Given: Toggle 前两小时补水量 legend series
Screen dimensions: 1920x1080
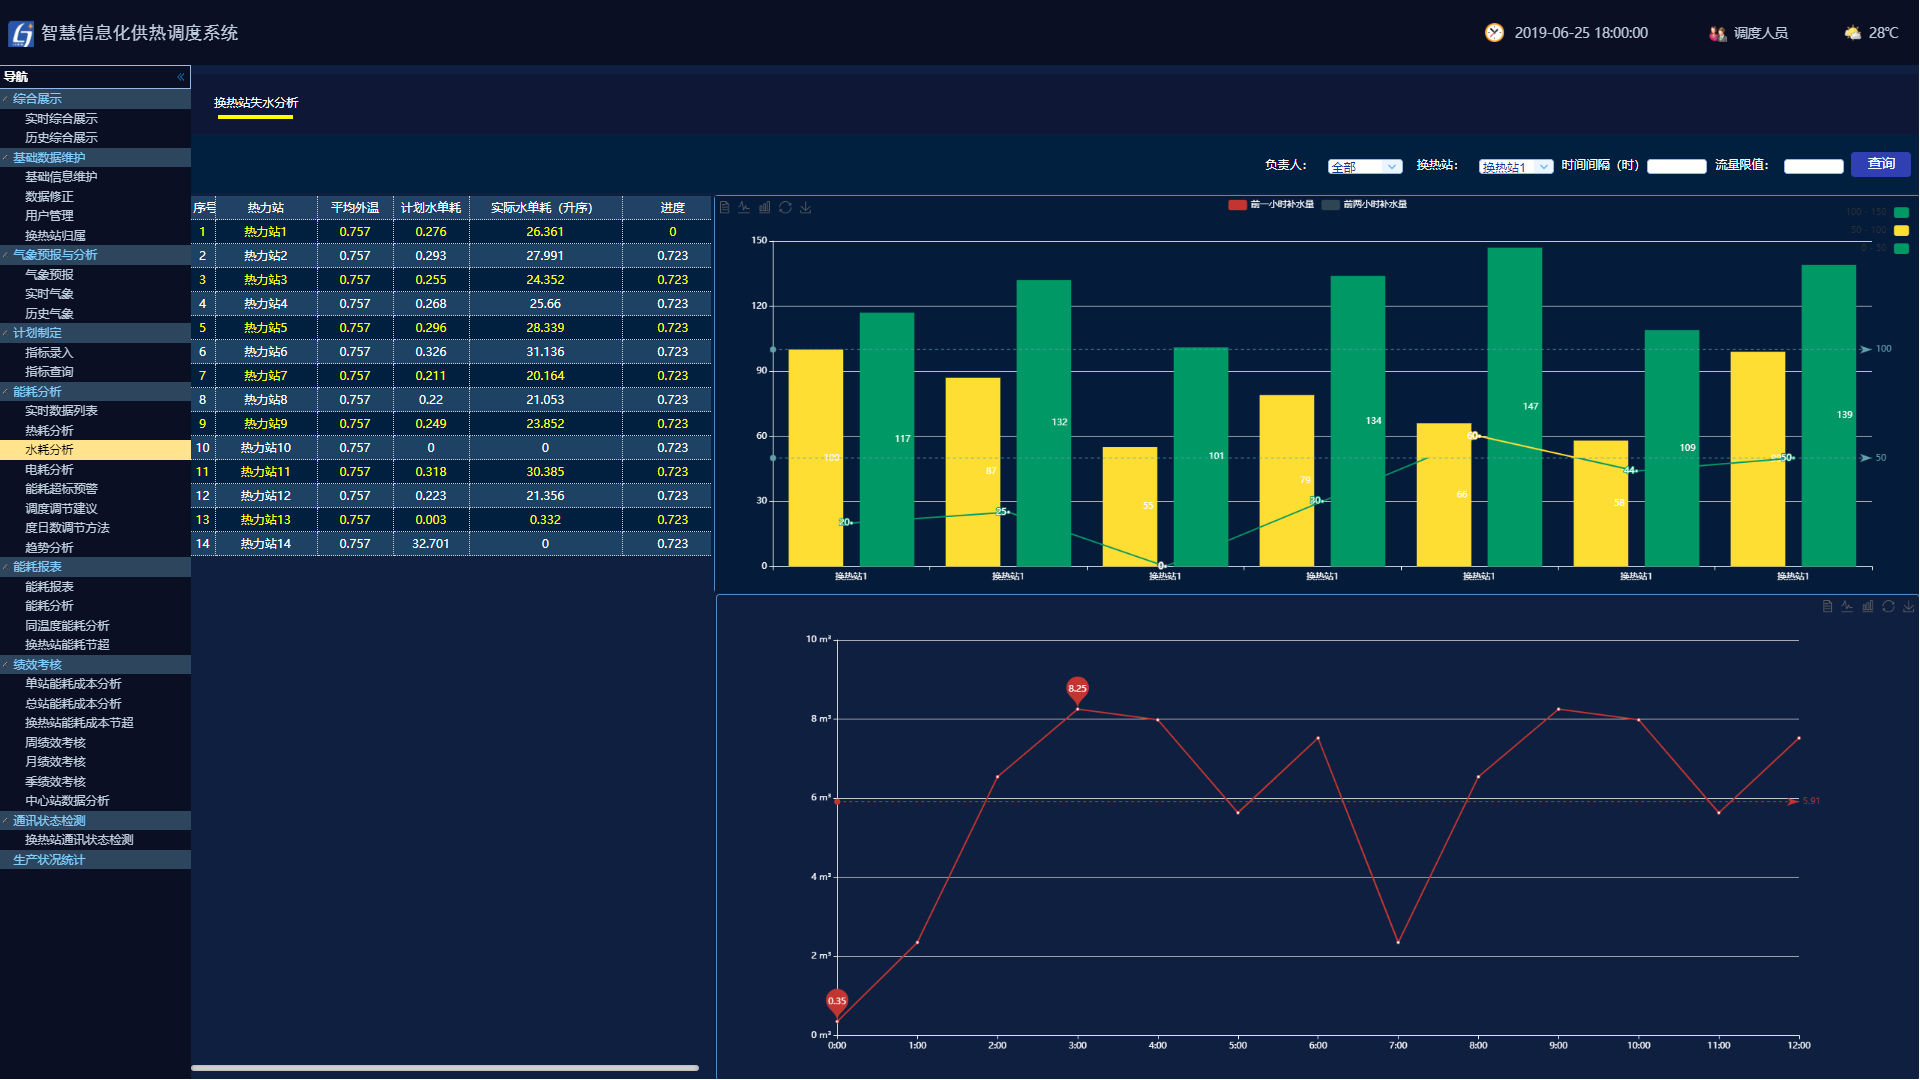Looking at the screenshot, I should [x=1365, y=205].
